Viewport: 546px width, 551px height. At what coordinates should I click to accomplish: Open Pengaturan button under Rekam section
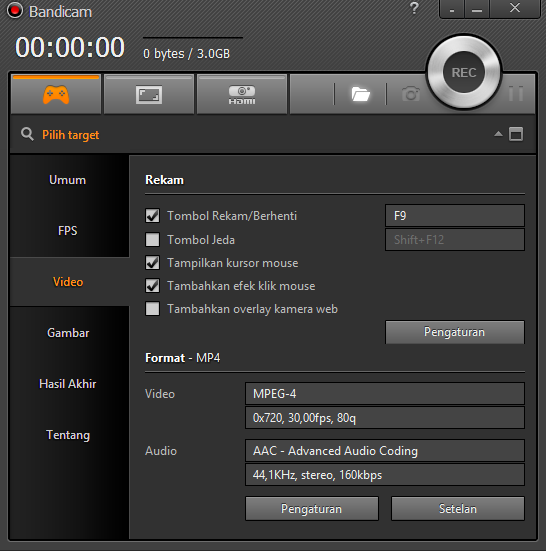[x=455, y=332]
